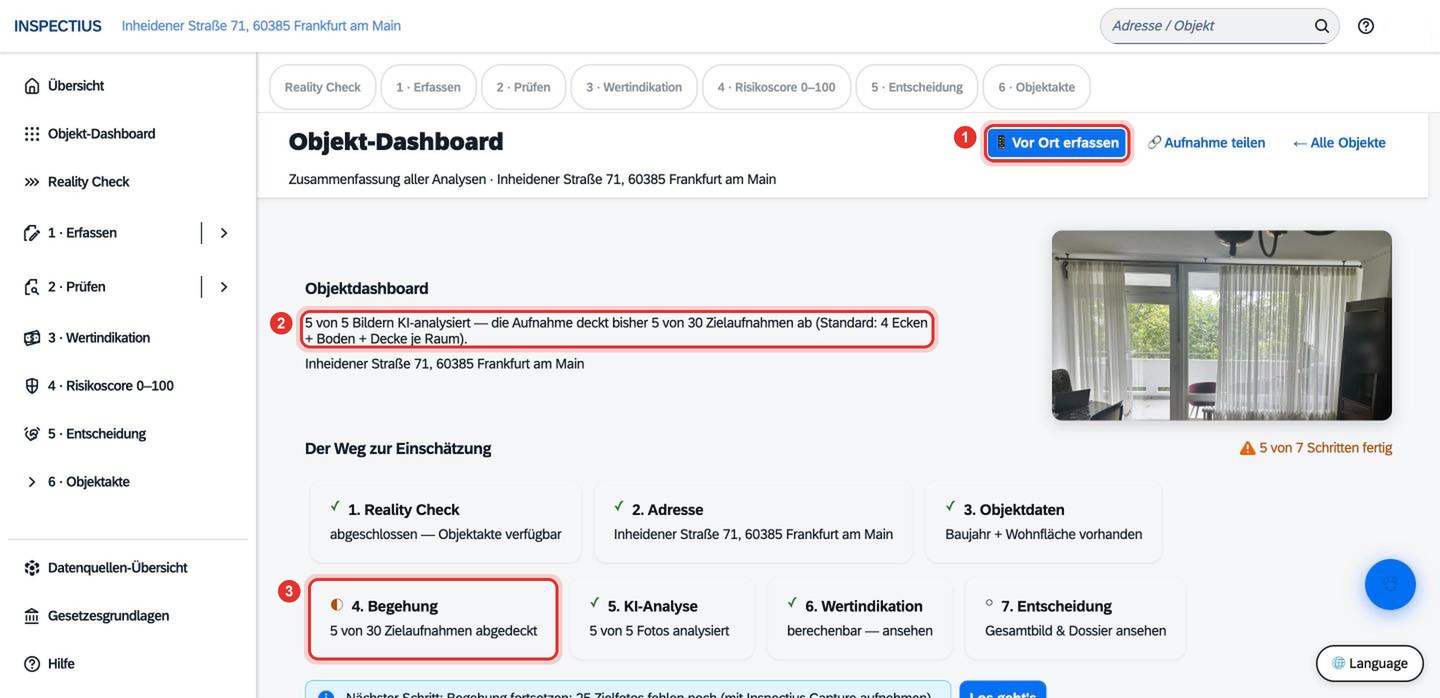Click the address link in header
Screen dimensions: 1440x698
261,26
